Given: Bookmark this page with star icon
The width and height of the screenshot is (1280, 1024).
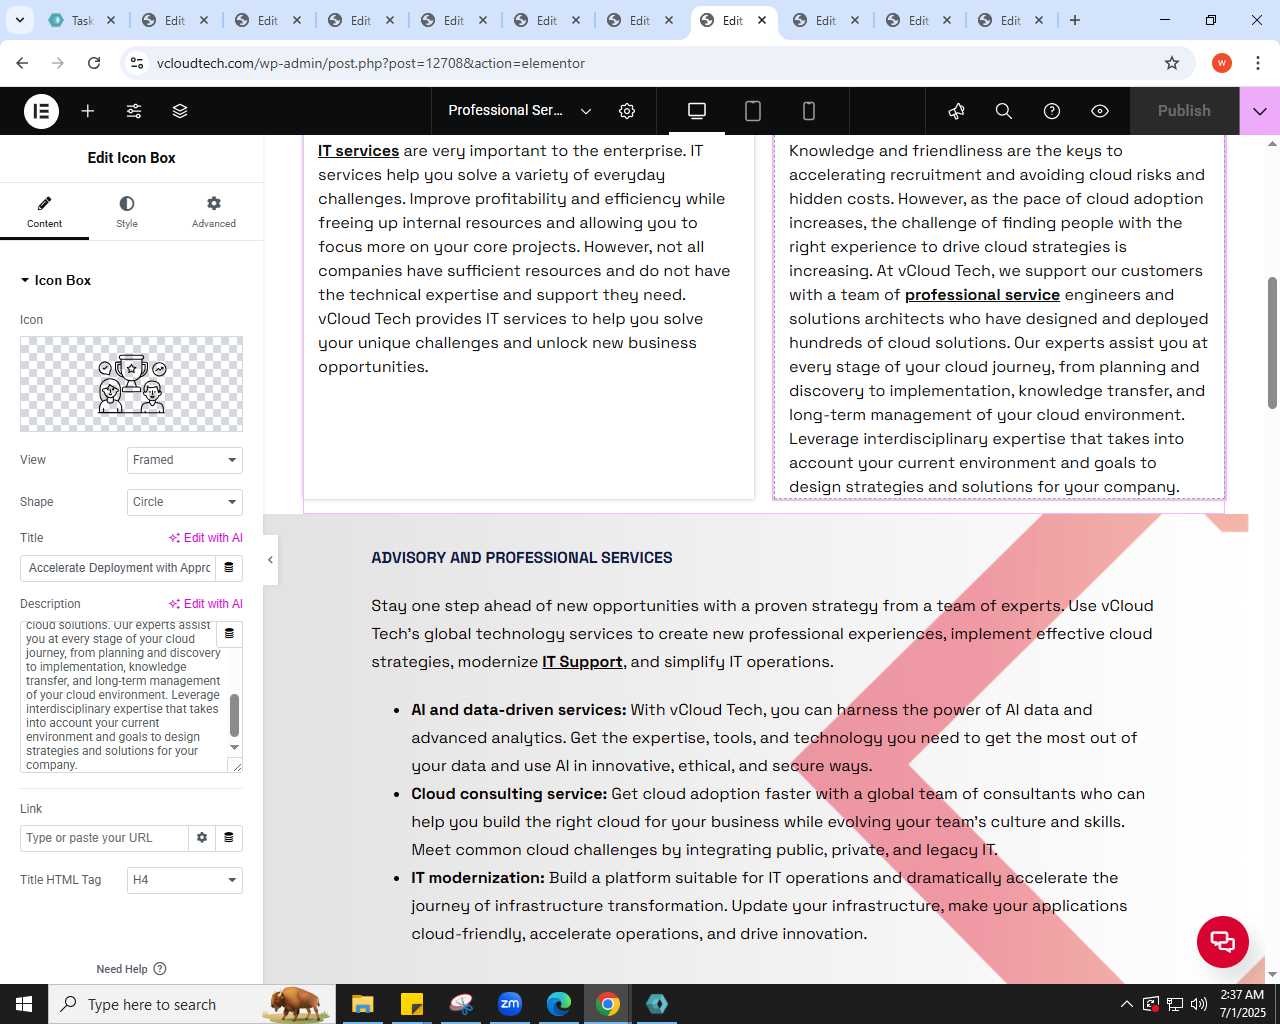Looking at the screenshot, I should coord(1172,63).
